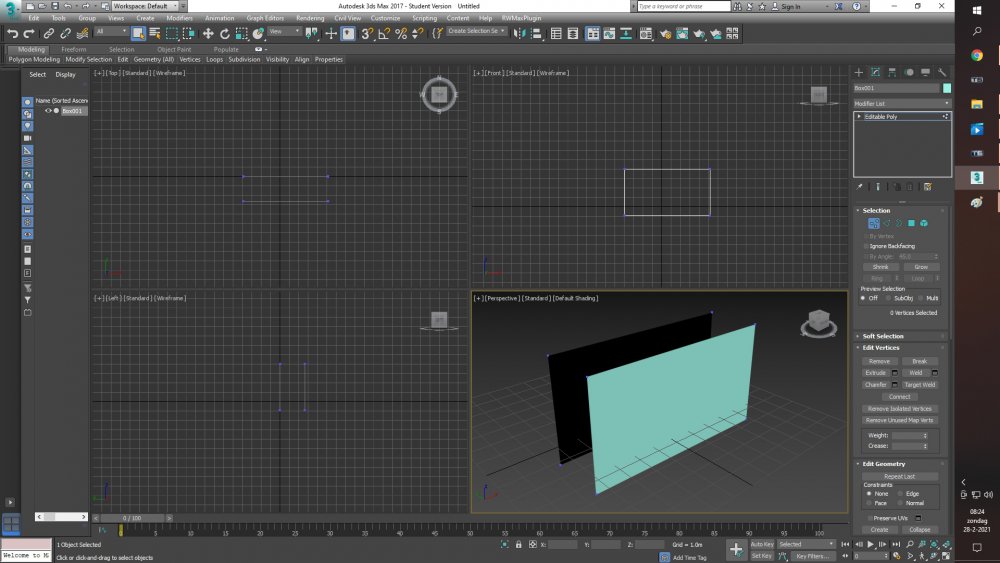Viewport: 1000px width, 563px height.
Task: Toggle visibility eye of Box001
Action: (47, 111)
